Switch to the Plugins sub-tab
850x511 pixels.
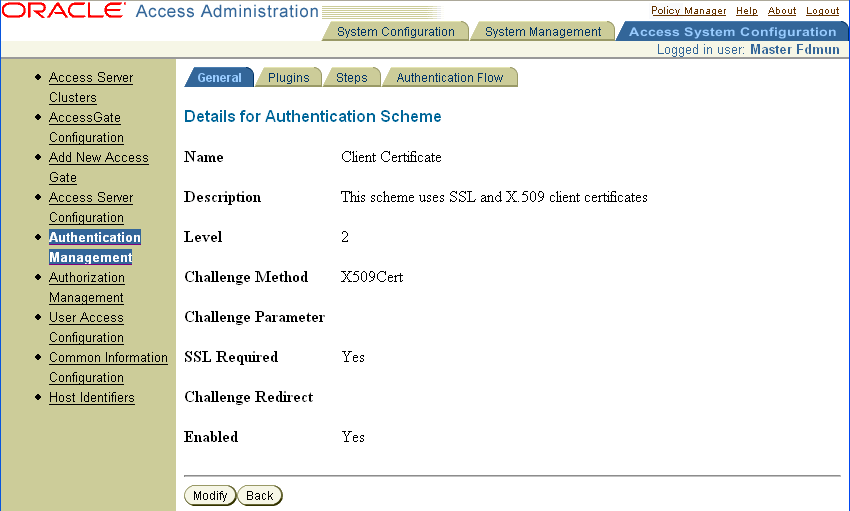point(288,77)
